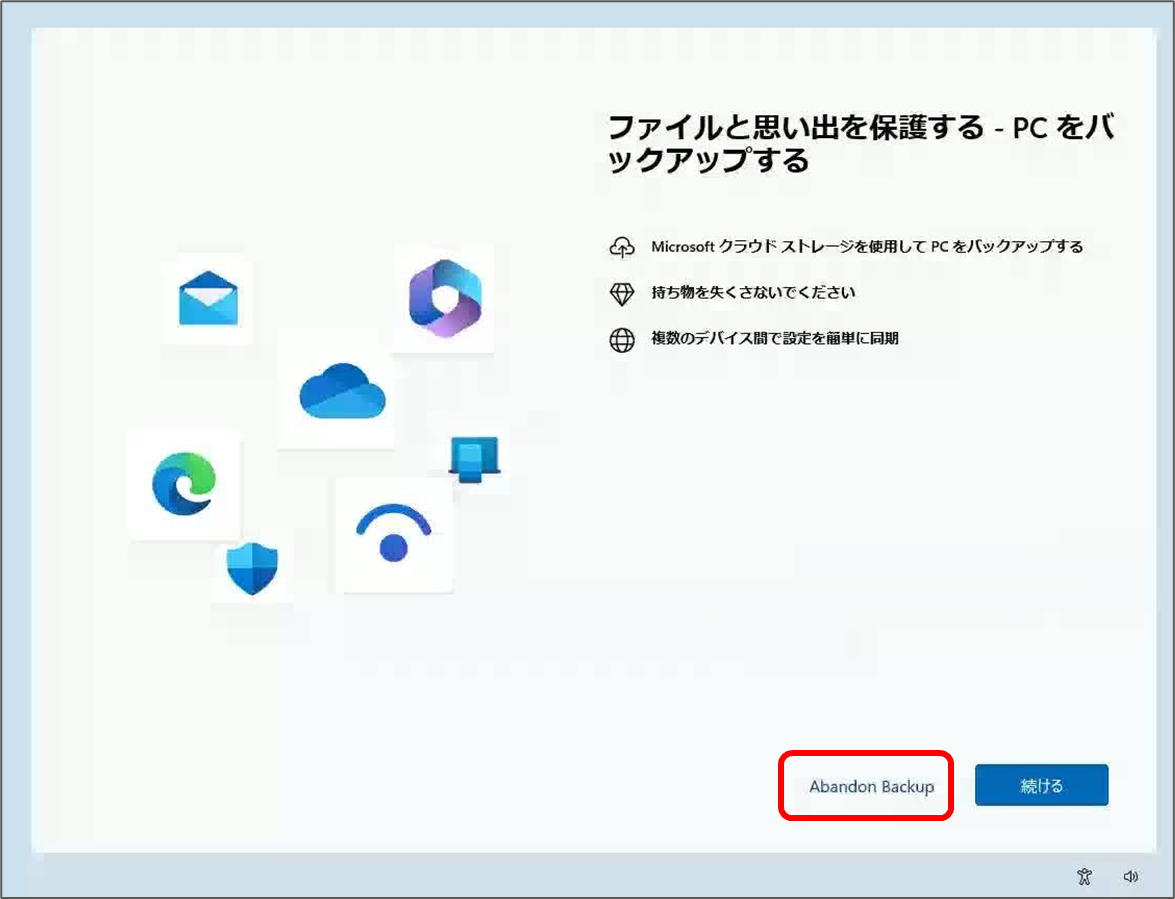Click text 複数のデバイス間で設定を簡単に同期

point(774,338)
